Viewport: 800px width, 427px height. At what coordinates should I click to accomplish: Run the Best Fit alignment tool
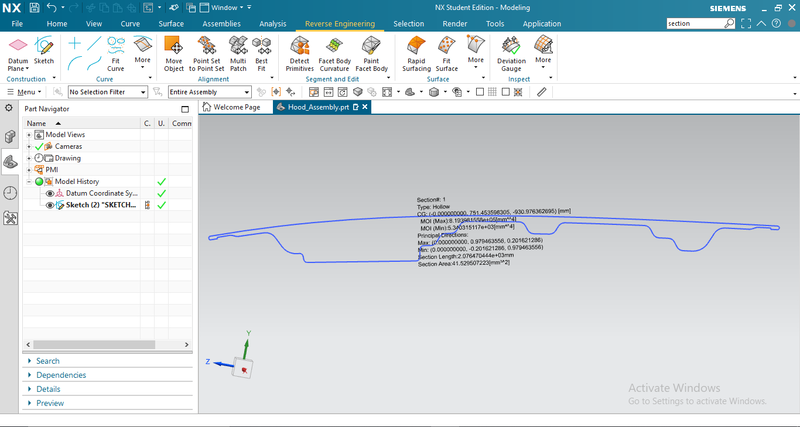(262, 54)
